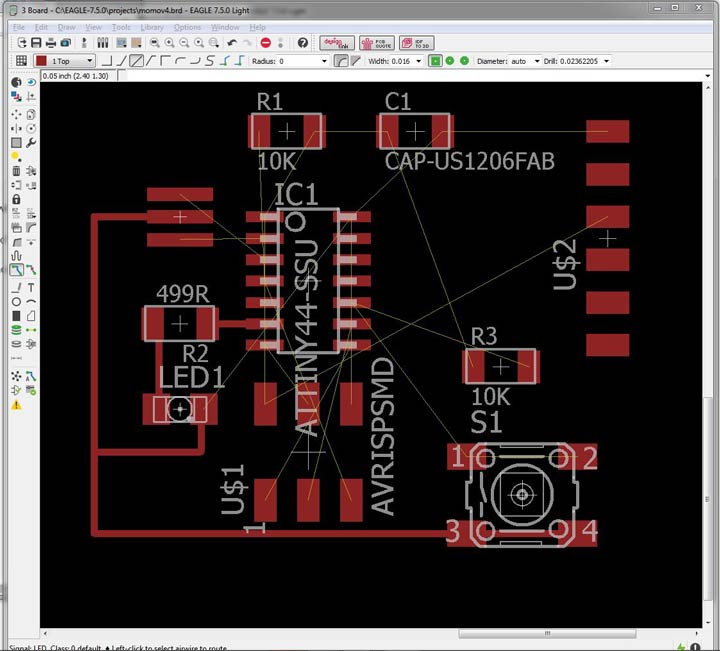Open the Display layers tool
This screenshot has height=651, width=720.
[16, 96]
